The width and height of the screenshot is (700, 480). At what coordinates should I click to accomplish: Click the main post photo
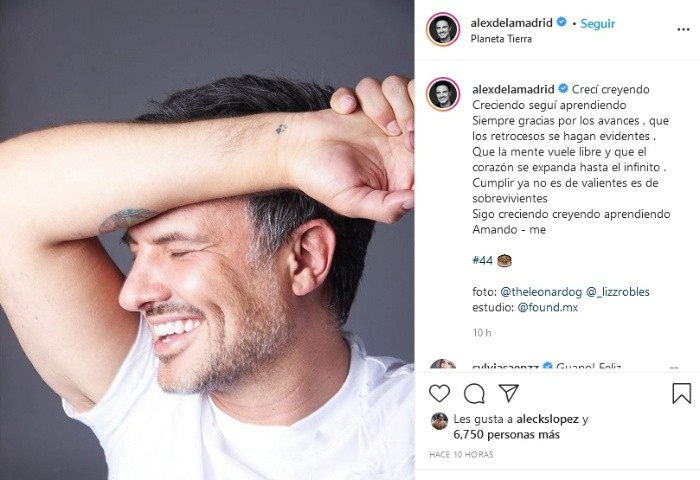point(207,240)
